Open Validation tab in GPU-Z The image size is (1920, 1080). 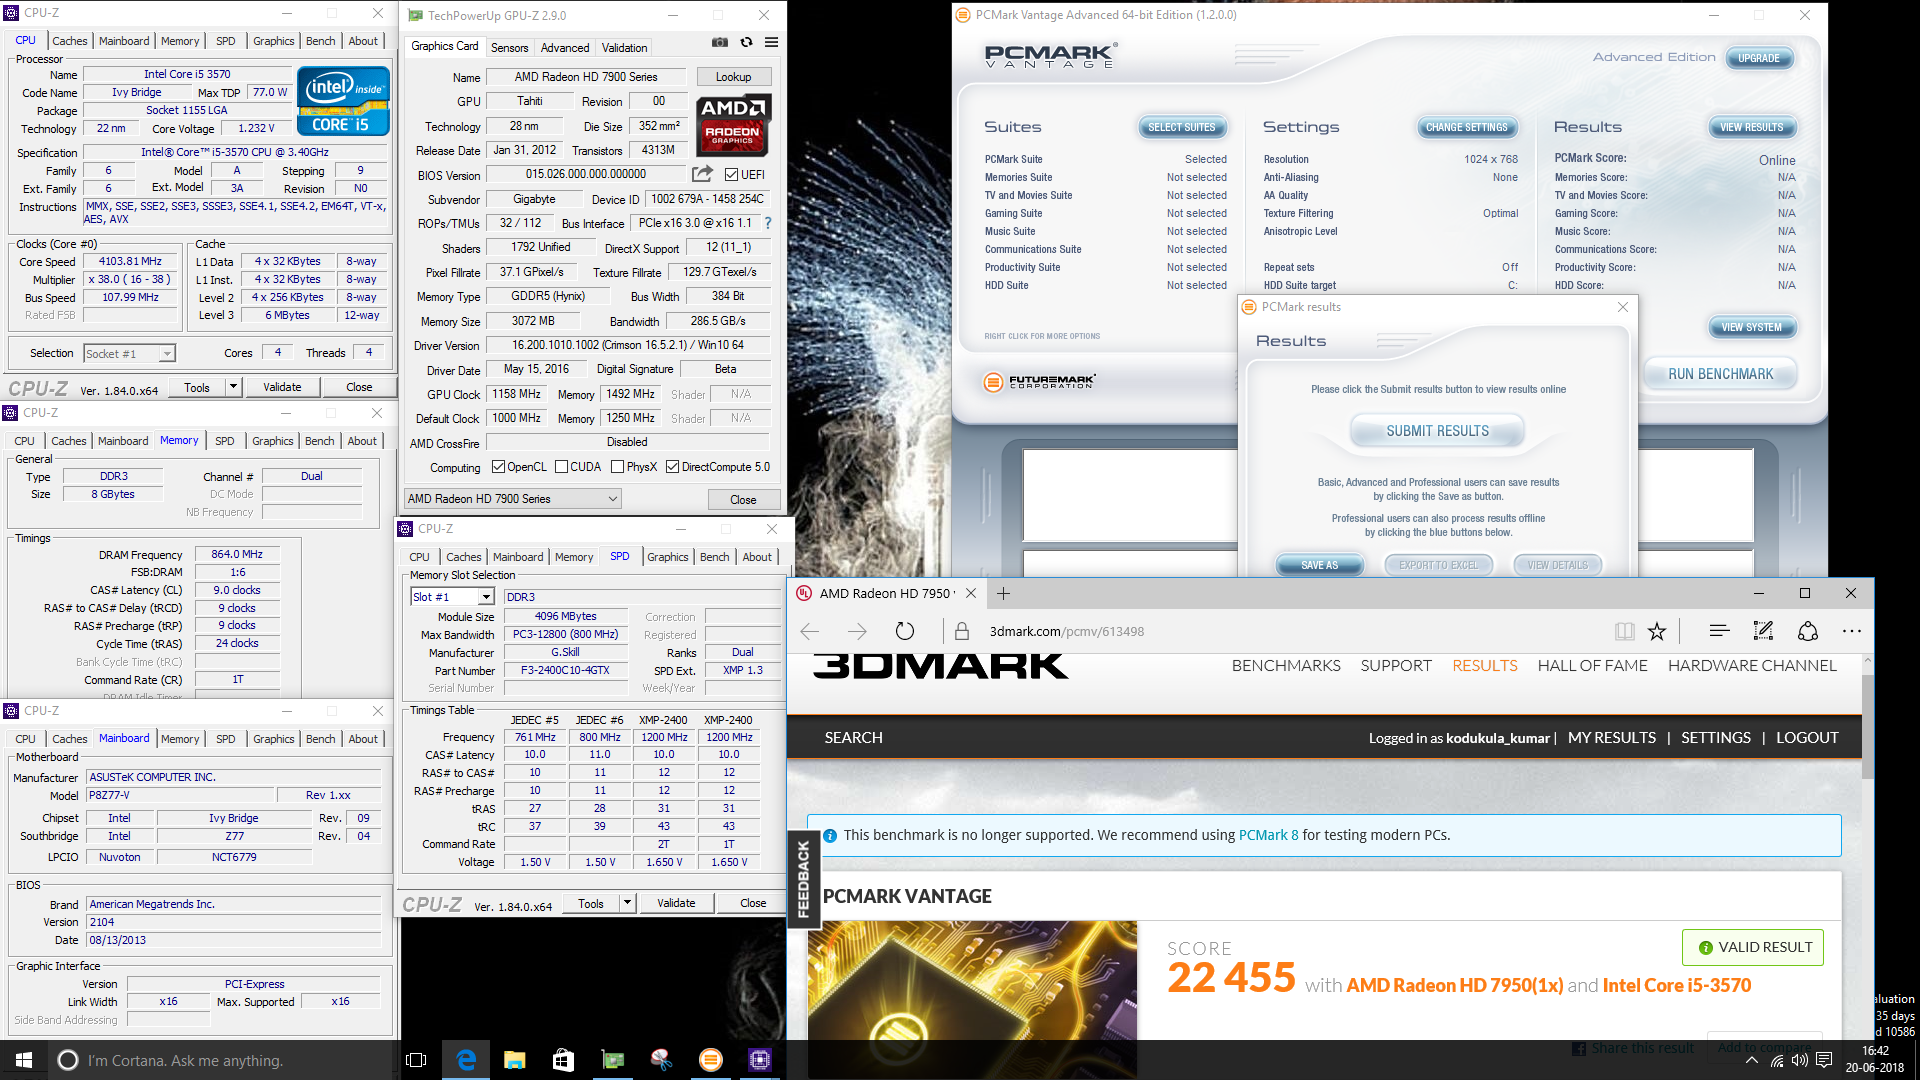624,48
